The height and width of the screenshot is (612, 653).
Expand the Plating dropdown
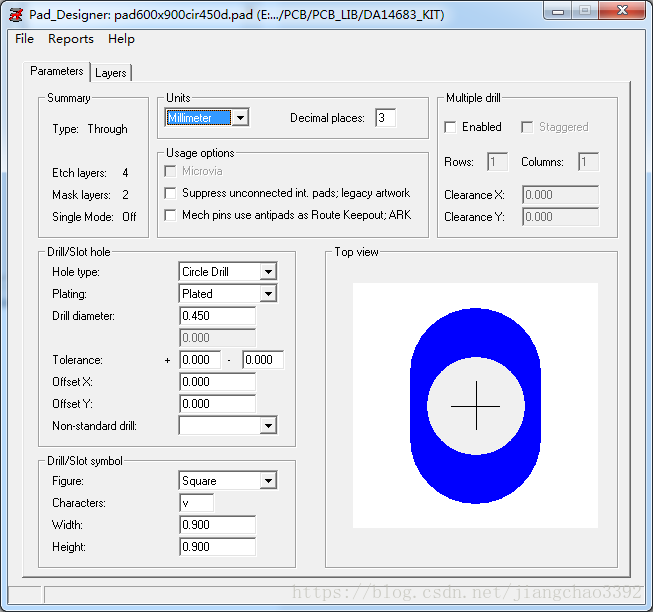pyautogui.click(x=267, y=294)
